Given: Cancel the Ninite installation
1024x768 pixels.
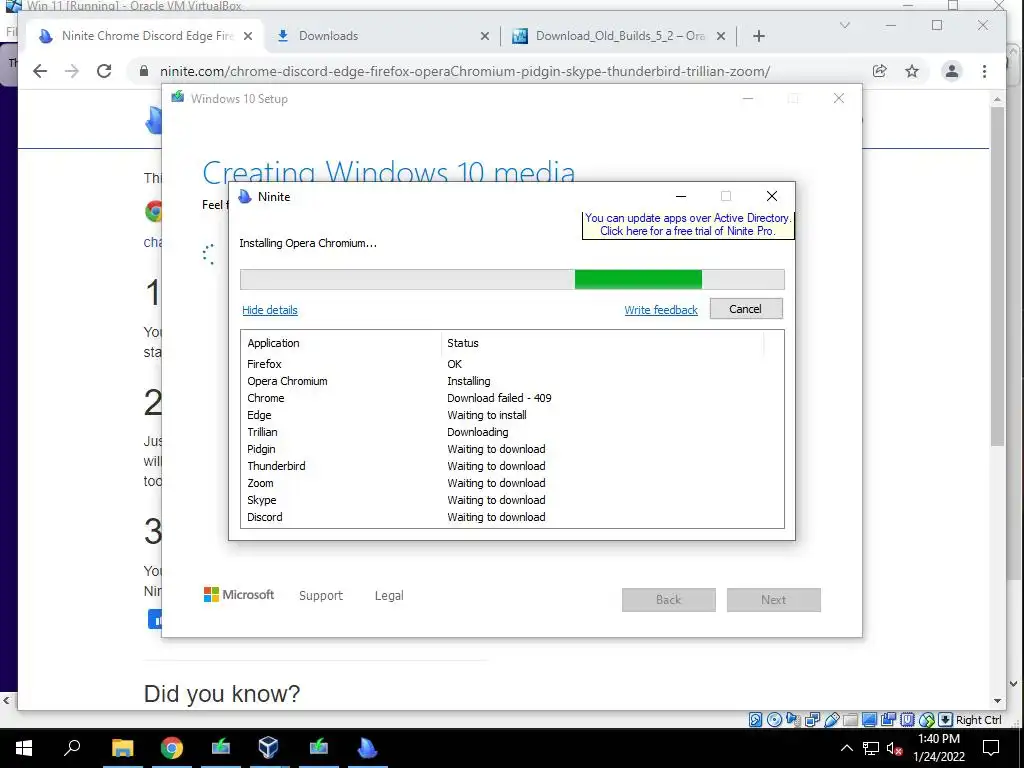Looking at the screenshot, I should pos(746,309).
